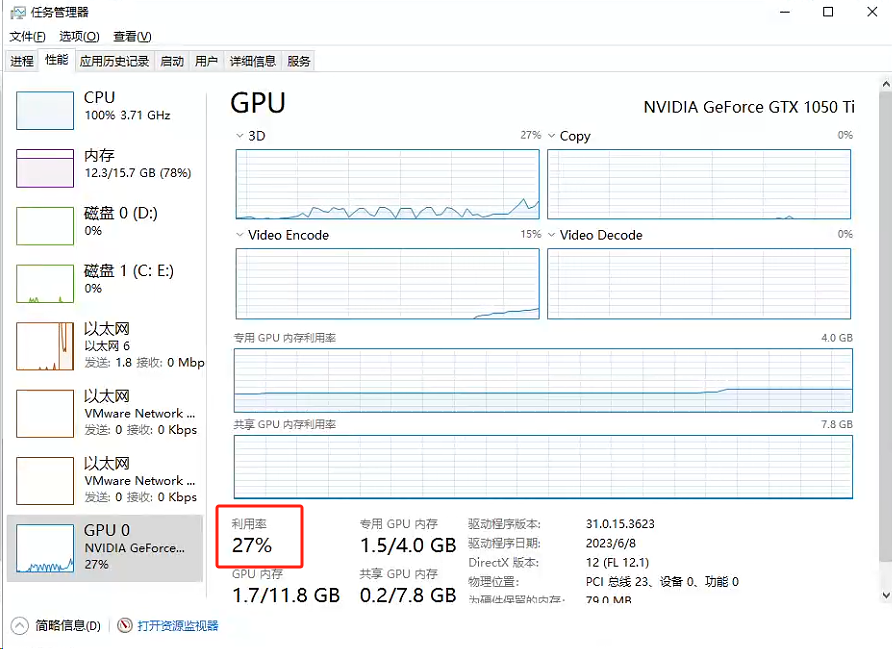This screenshot has width=892, height=649.
Task: Select the CPU performance thumbnail graph
Action: click(45, 110)
